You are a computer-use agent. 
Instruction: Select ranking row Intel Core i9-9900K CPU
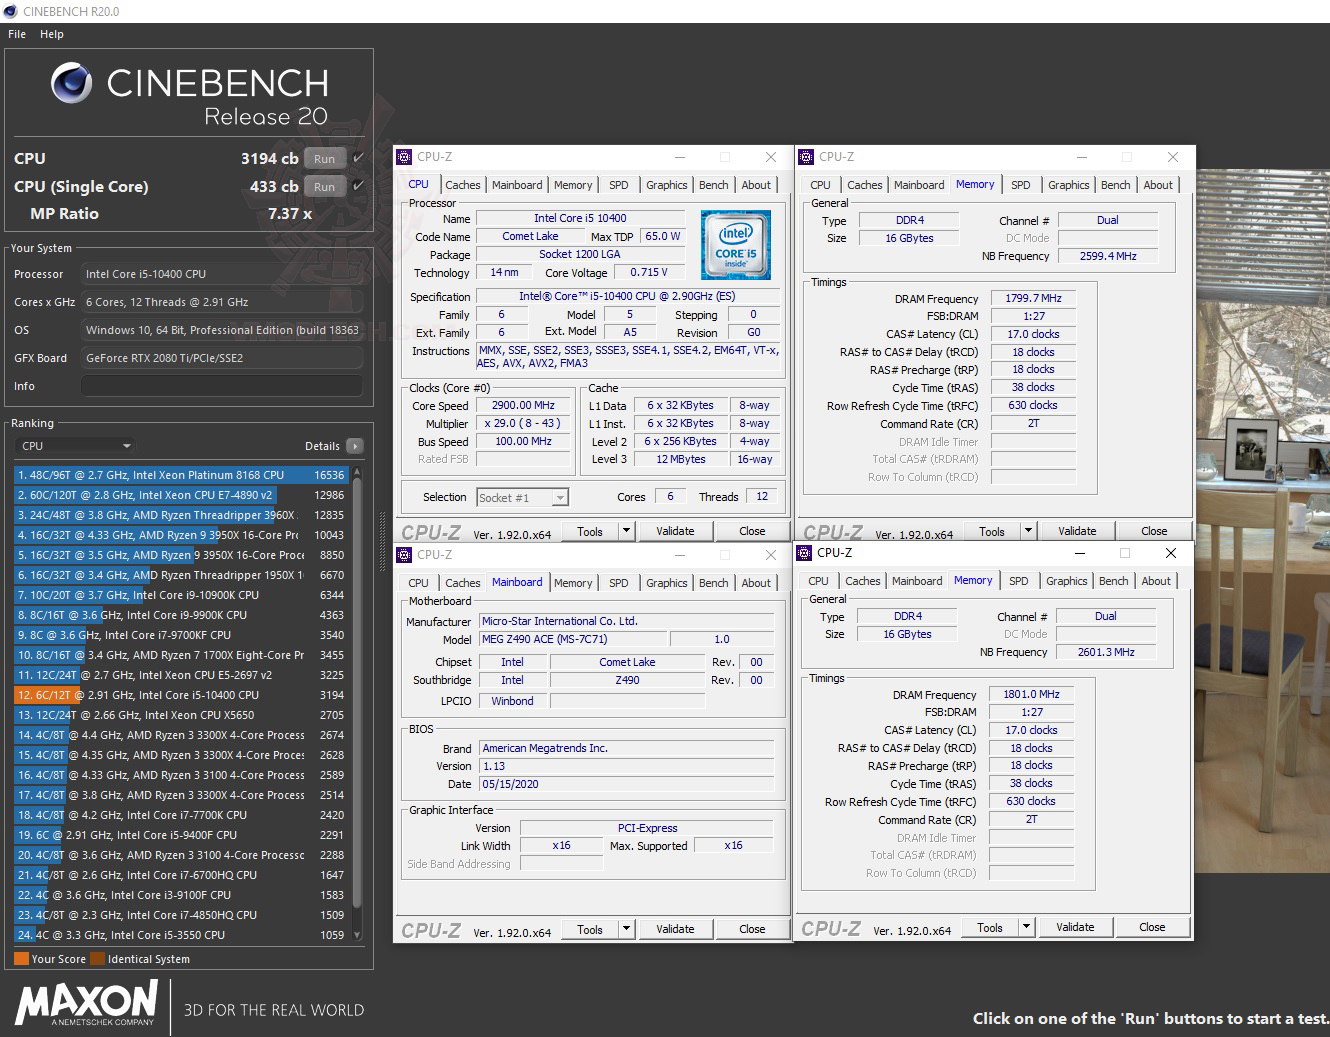[x=180, y=615]
